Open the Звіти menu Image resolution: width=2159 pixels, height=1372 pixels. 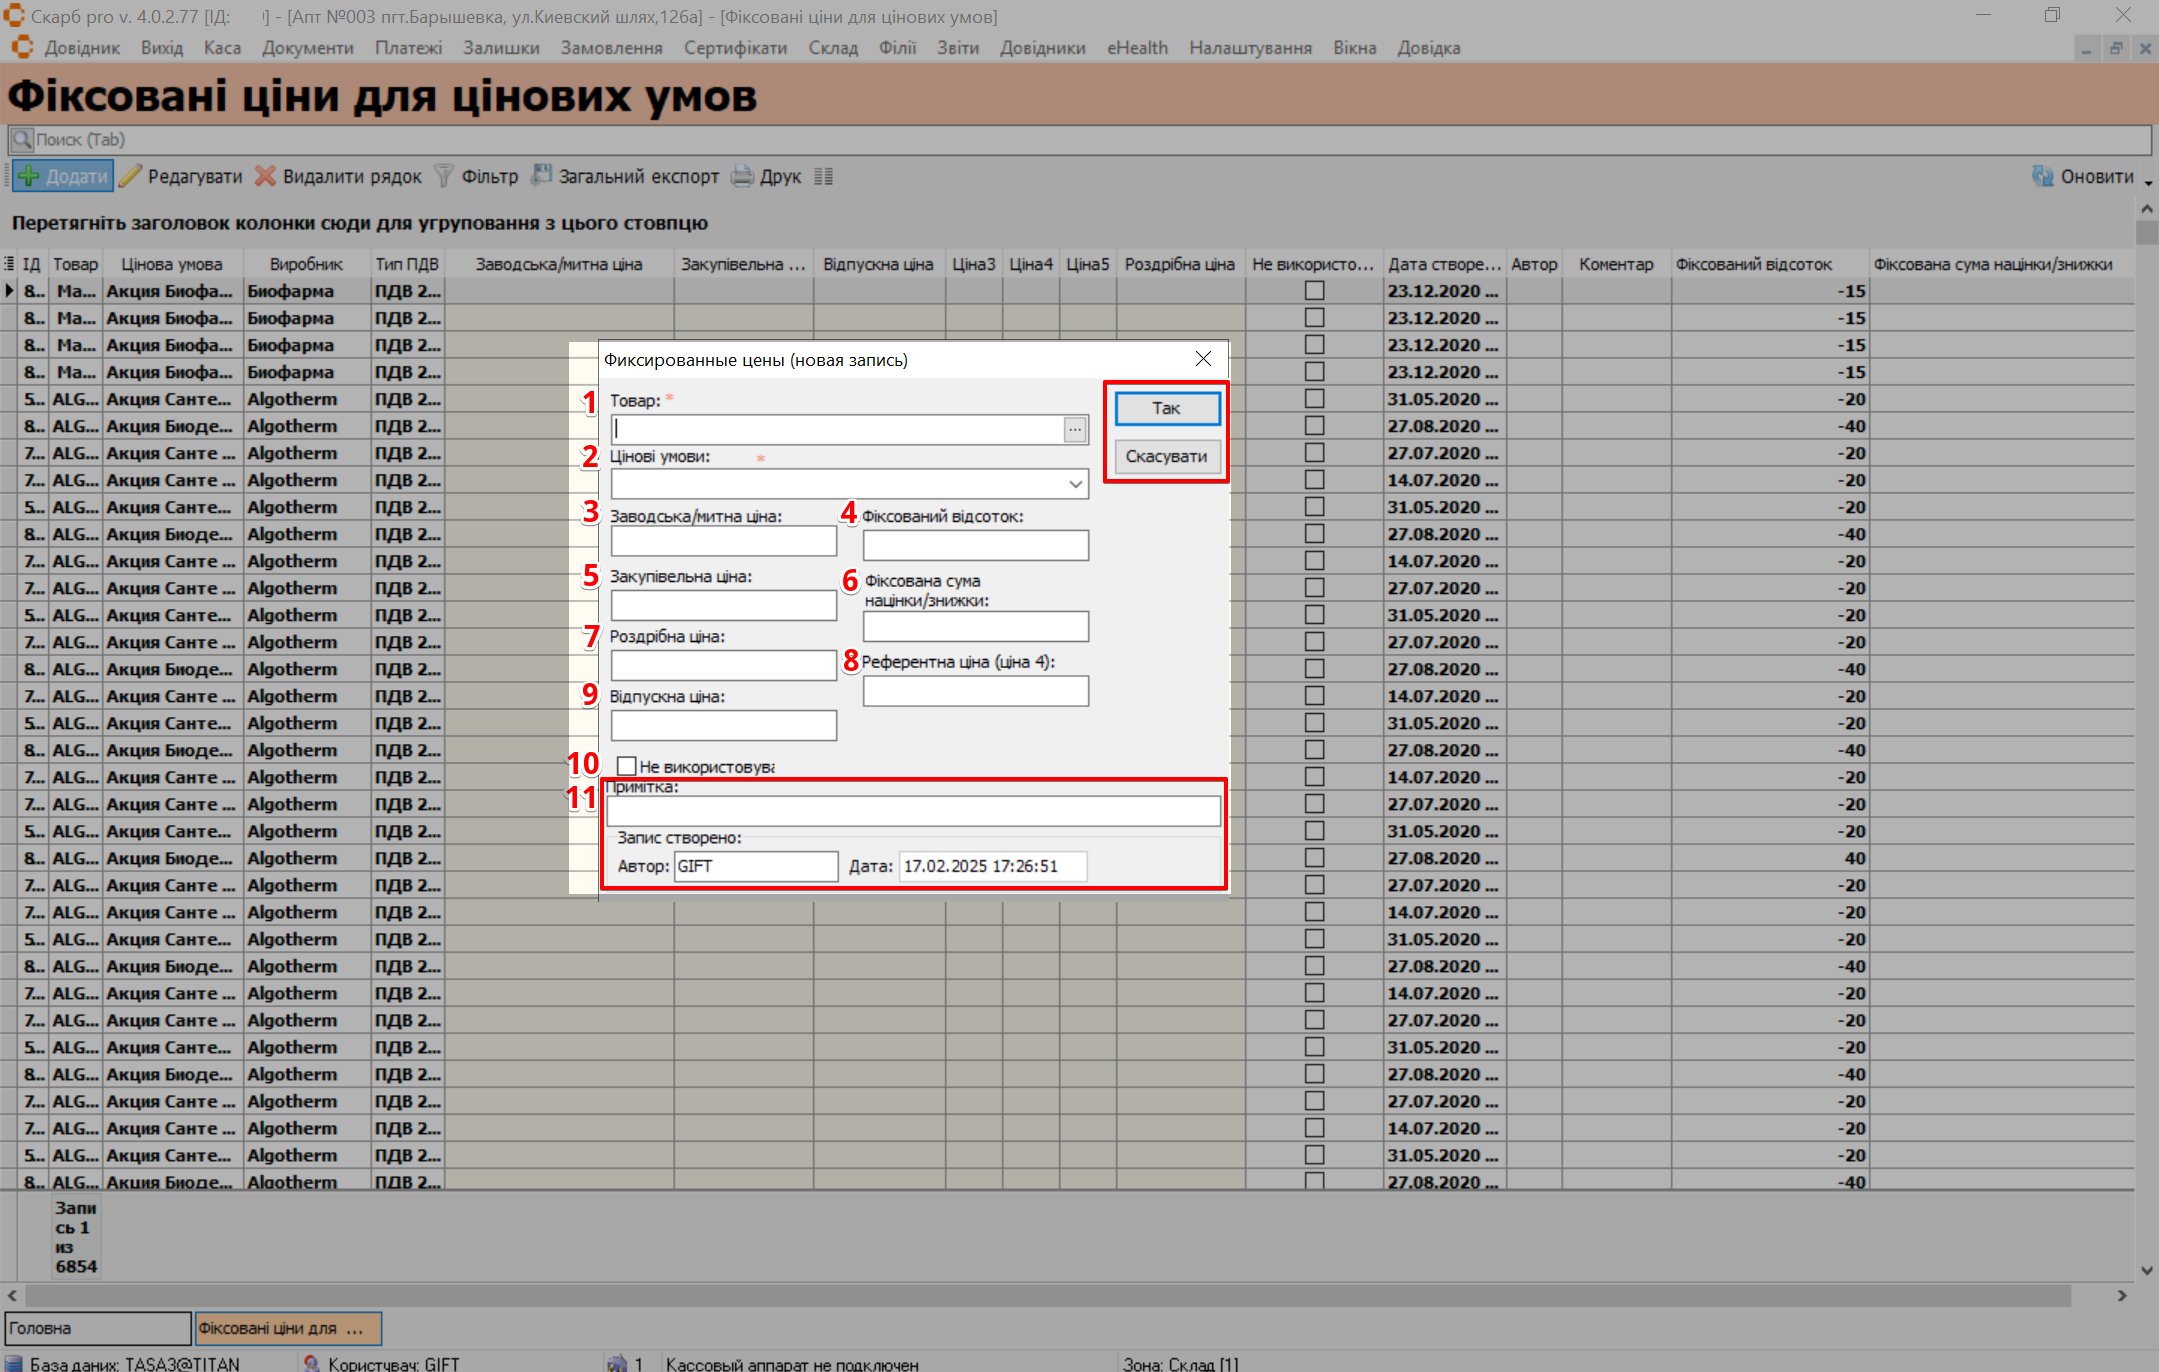click(x=957, y=48)
